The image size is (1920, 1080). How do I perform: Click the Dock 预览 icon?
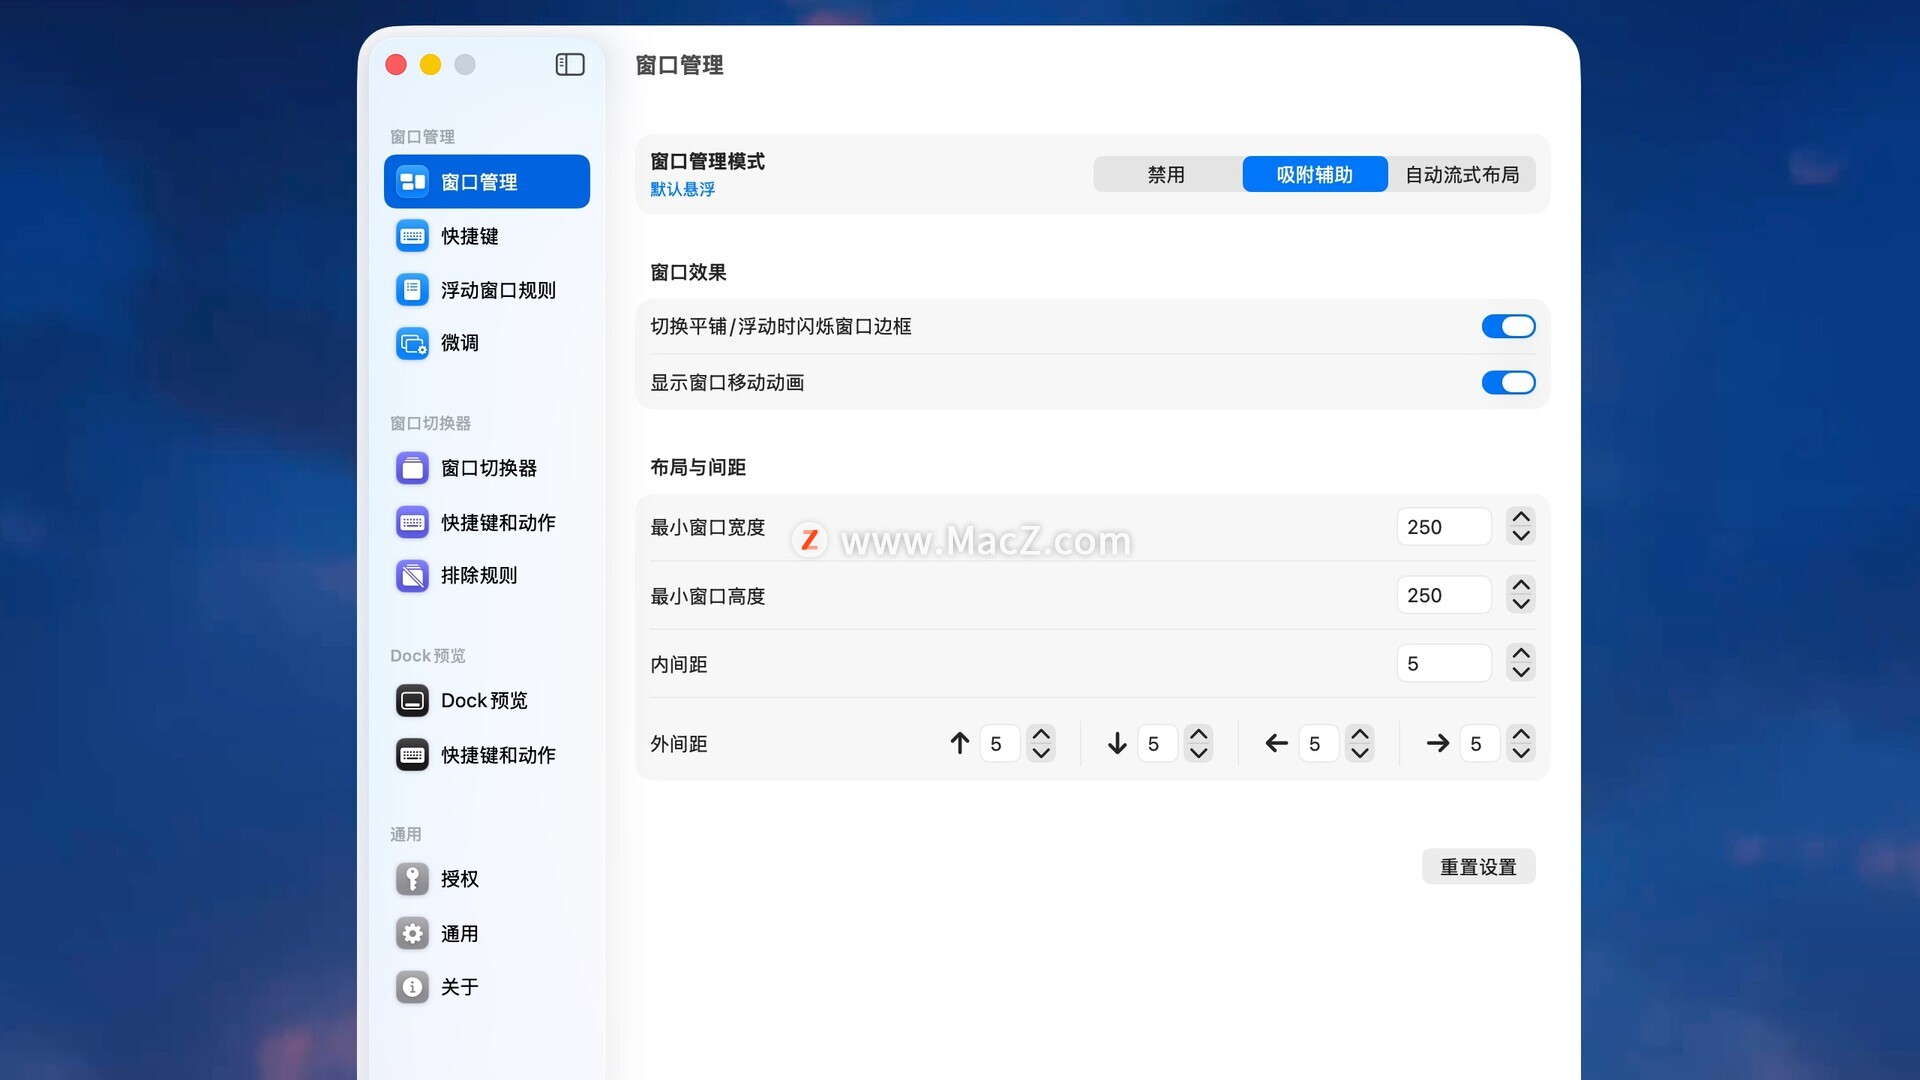[412, 701]
